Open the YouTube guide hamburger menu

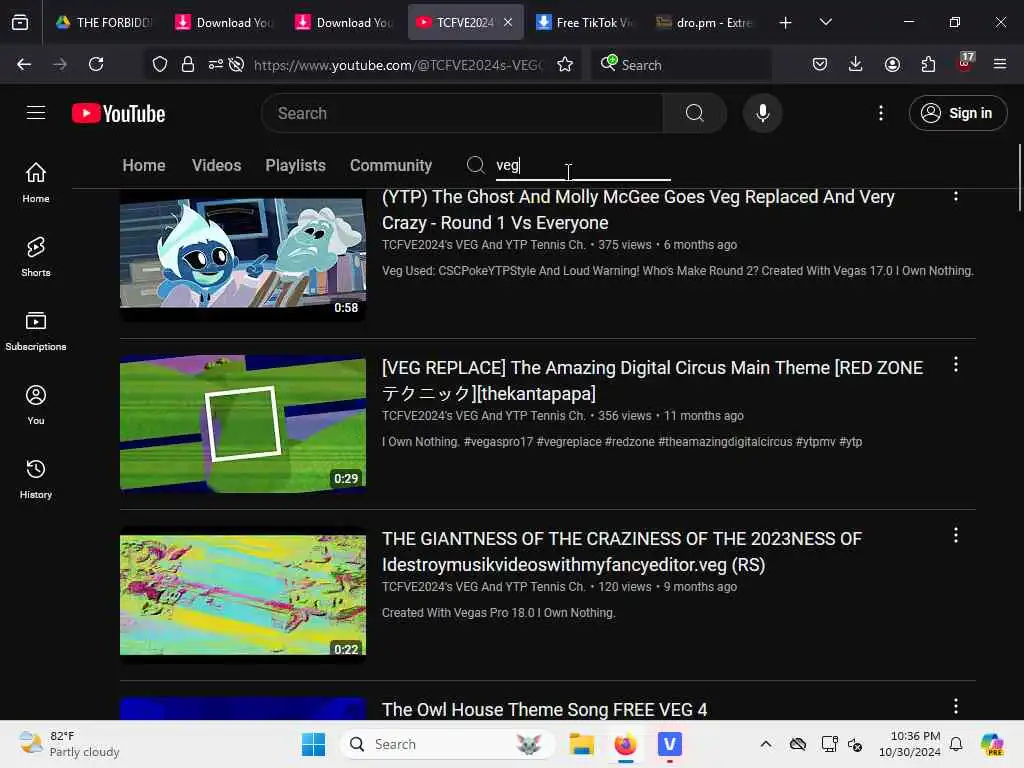[36, 113]
